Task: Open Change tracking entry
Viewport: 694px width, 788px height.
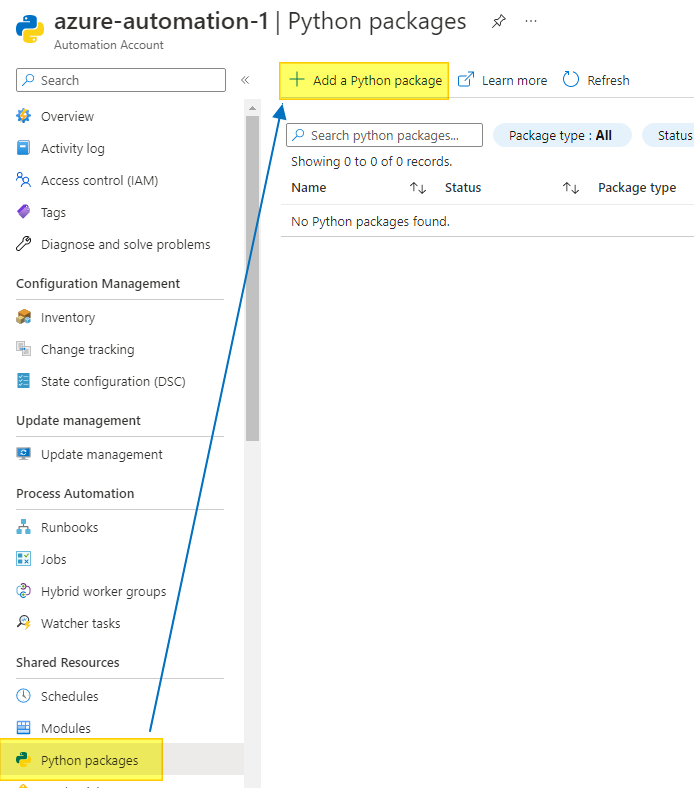Action: [87, 349]
